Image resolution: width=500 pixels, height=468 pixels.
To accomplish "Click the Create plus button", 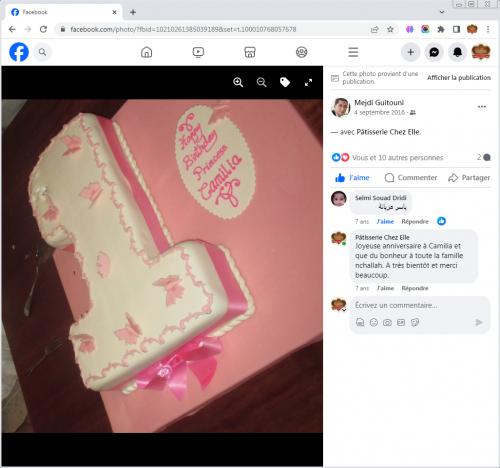I will [411, 52].
